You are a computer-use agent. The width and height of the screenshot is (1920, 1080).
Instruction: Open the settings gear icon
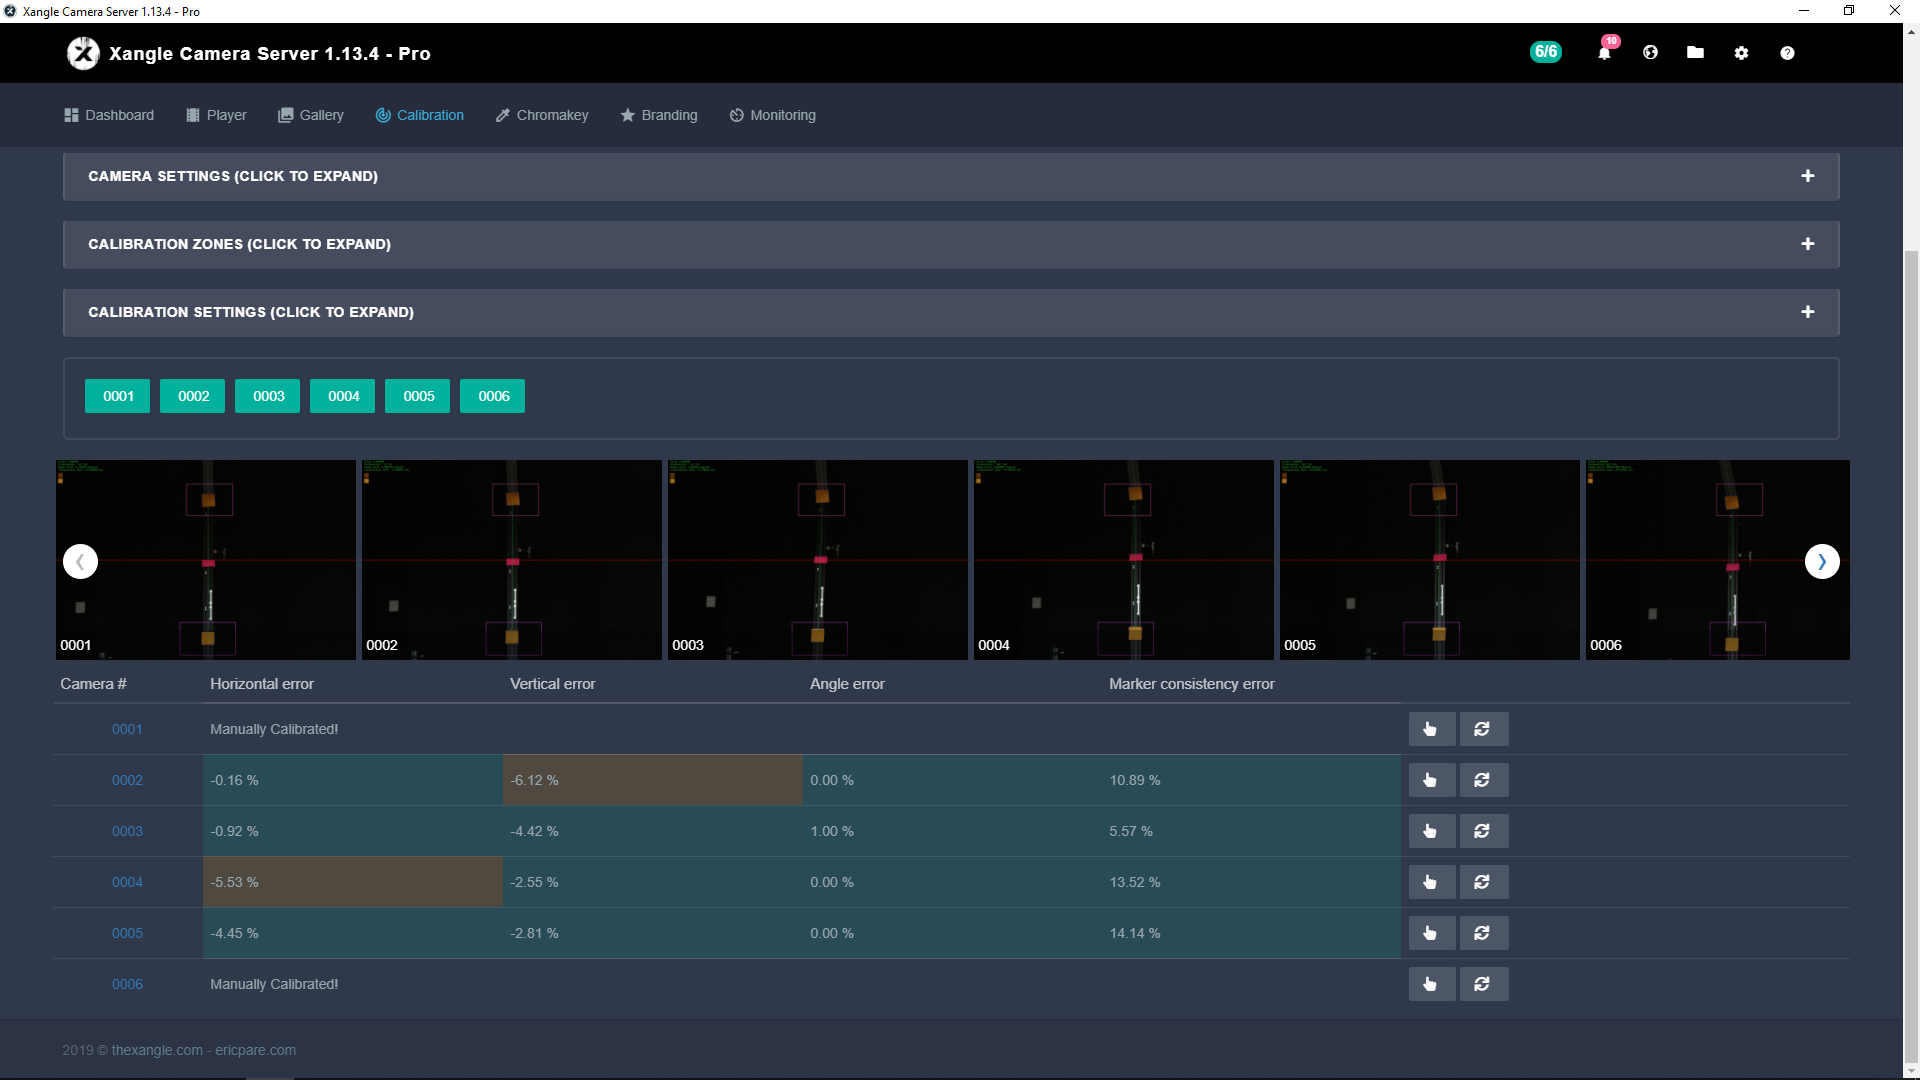click(x=1741, y=53)
